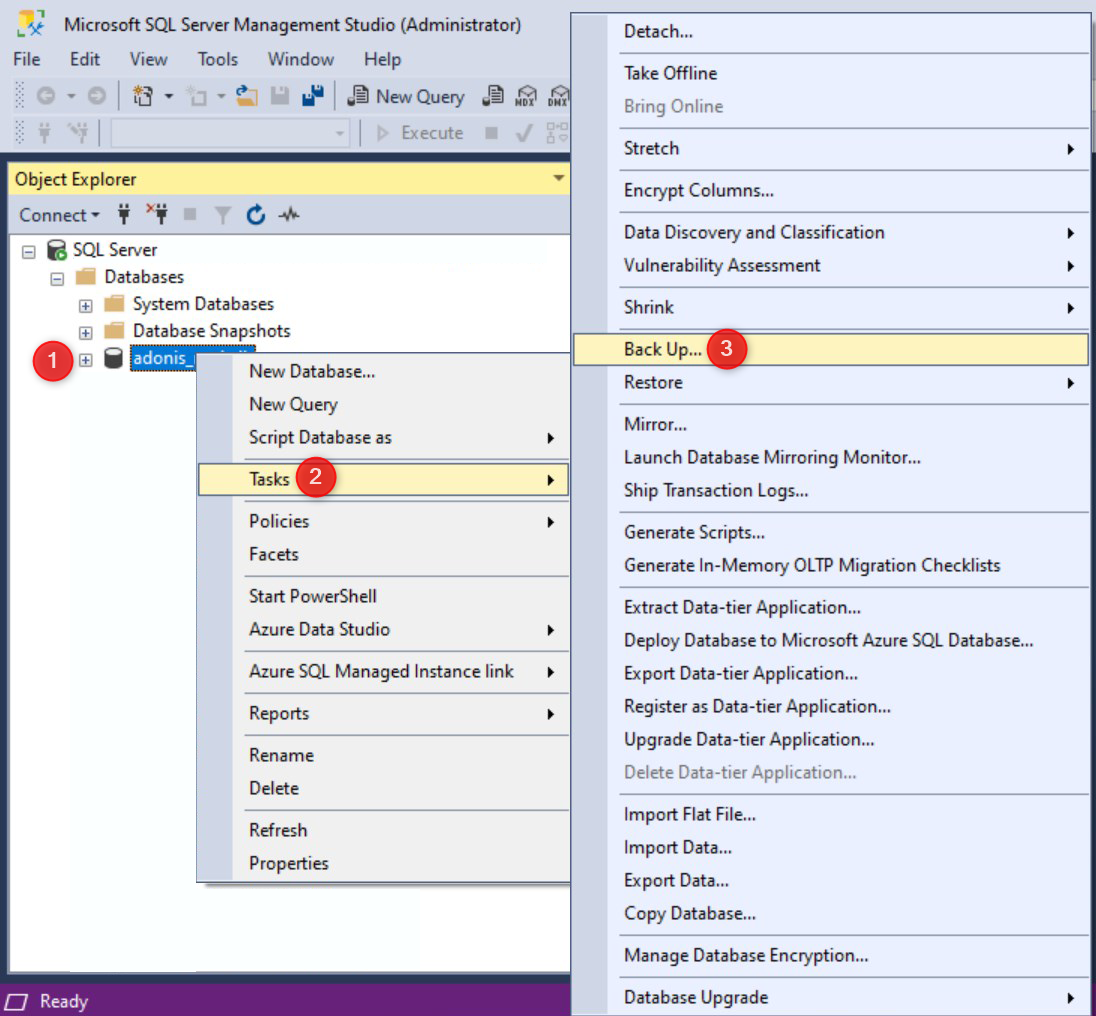Refresh the Object Explorer
The height and width of the screenshot is (1016, 1096).
tap(255, 214)
